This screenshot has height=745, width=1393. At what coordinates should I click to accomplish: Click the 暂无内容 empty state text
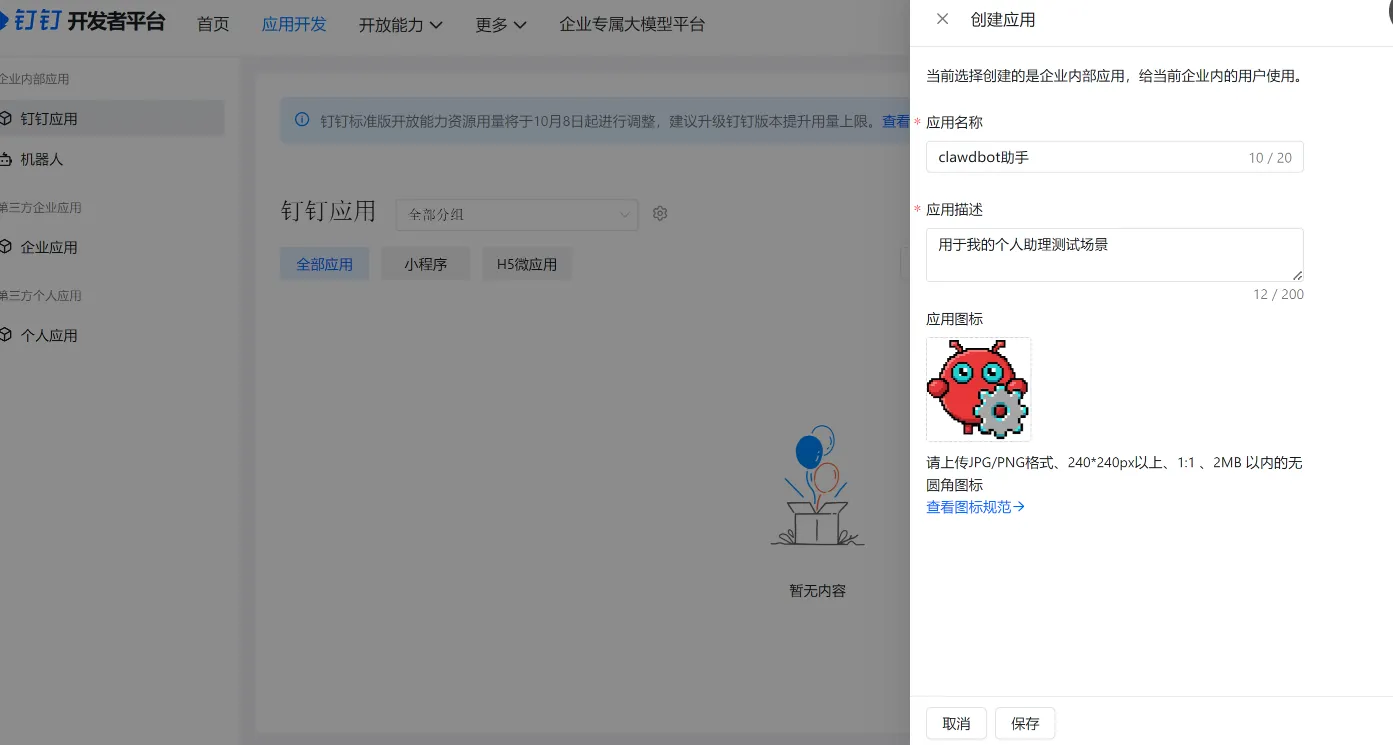tap(817, 590)
